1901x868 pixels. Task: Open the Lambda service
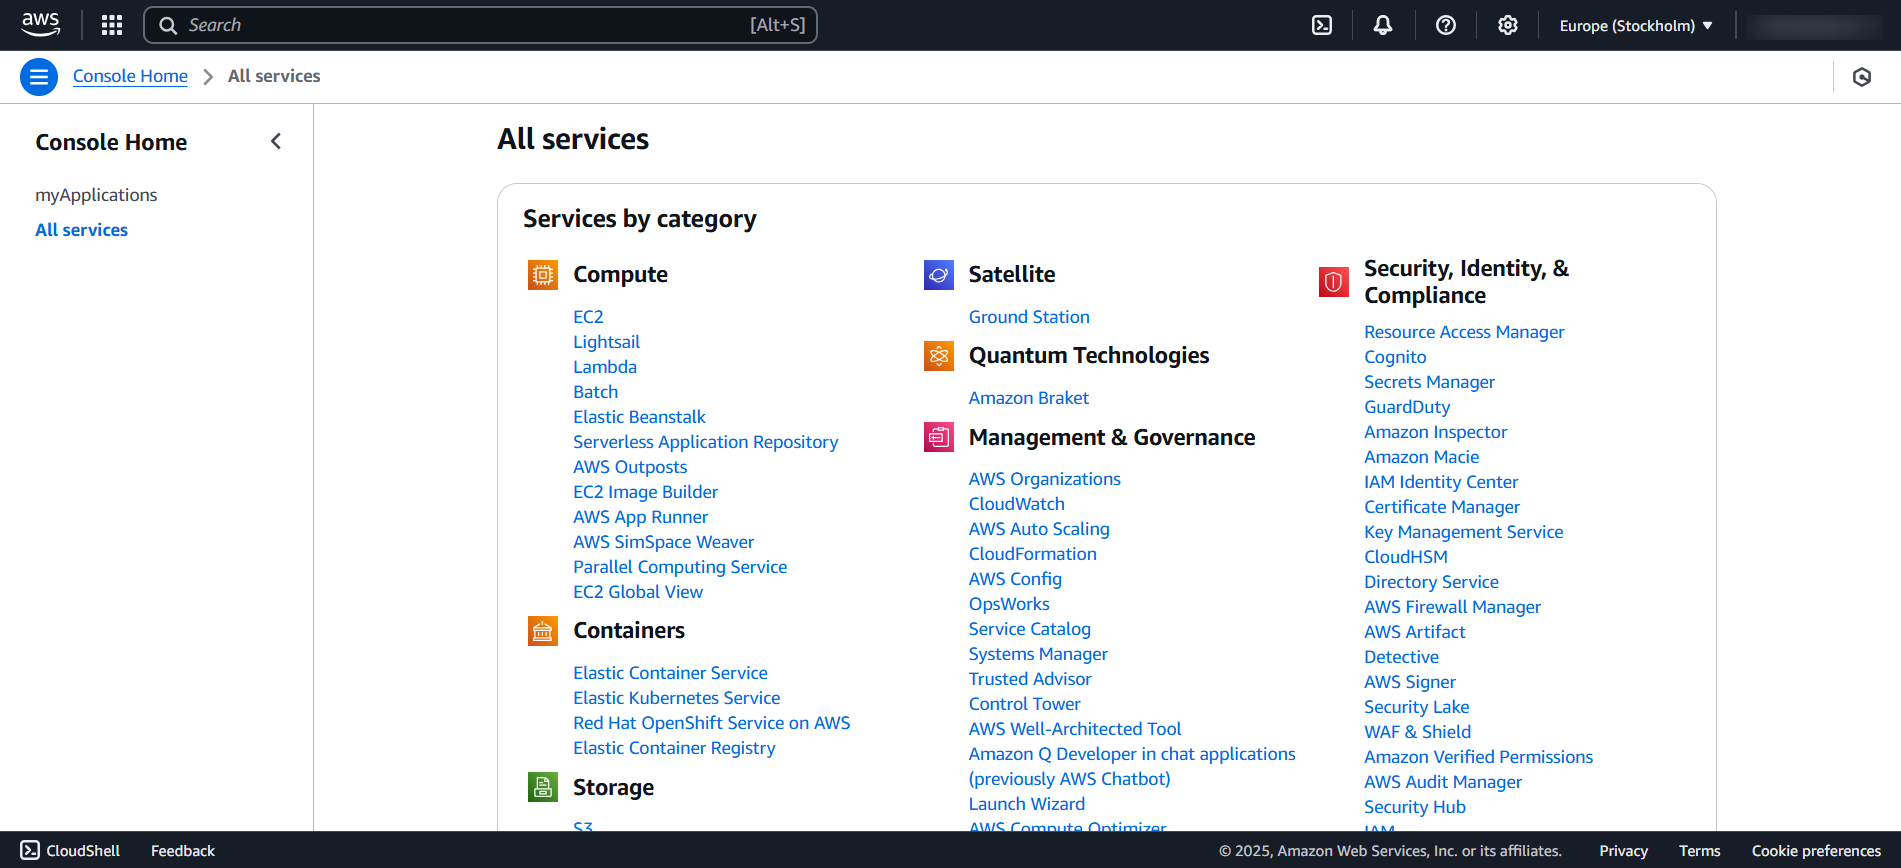605,367
